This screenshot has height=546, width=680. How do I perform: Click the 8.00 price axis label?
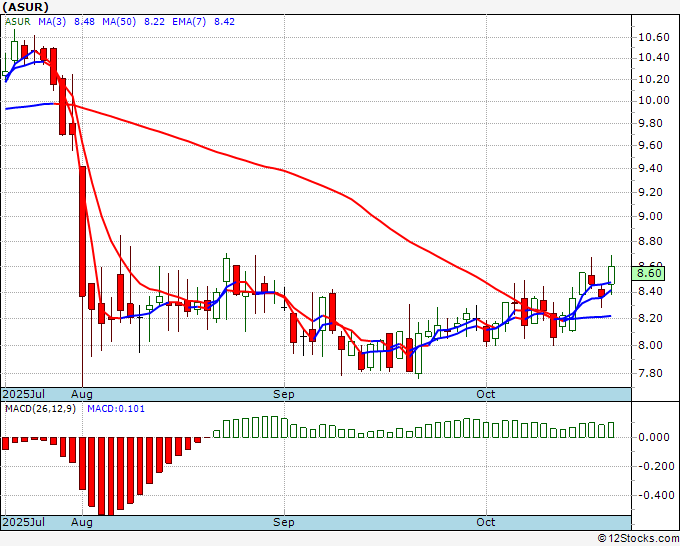click(x=651, y=346)
